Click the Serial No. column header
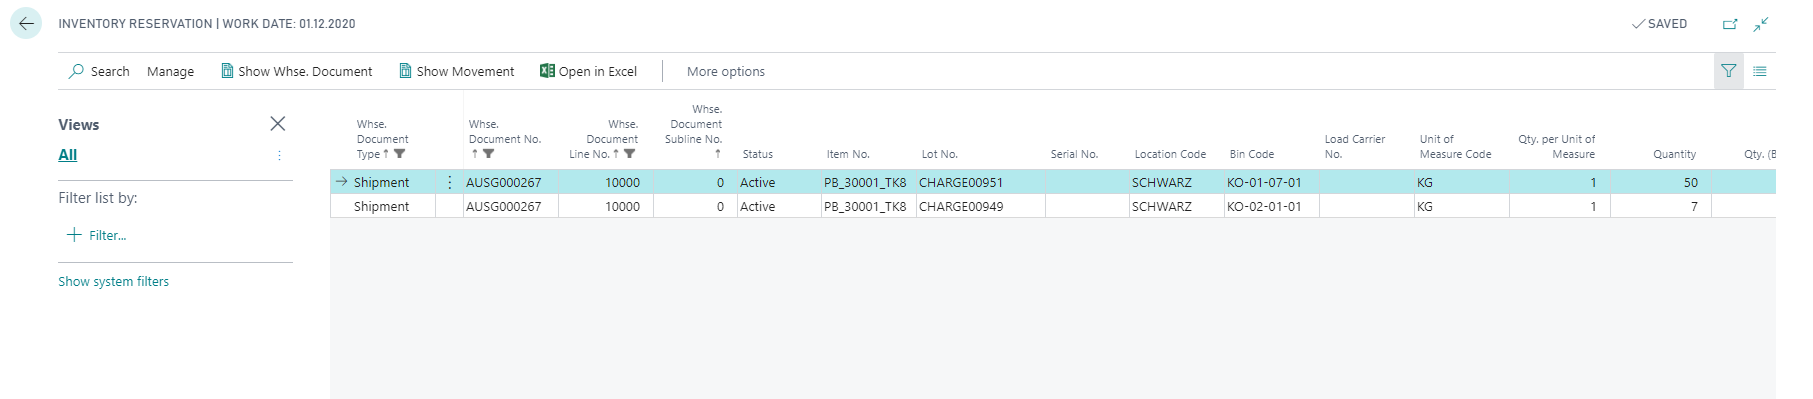The width and height of the screenshot is (1813, 399). click(1074, 154)
